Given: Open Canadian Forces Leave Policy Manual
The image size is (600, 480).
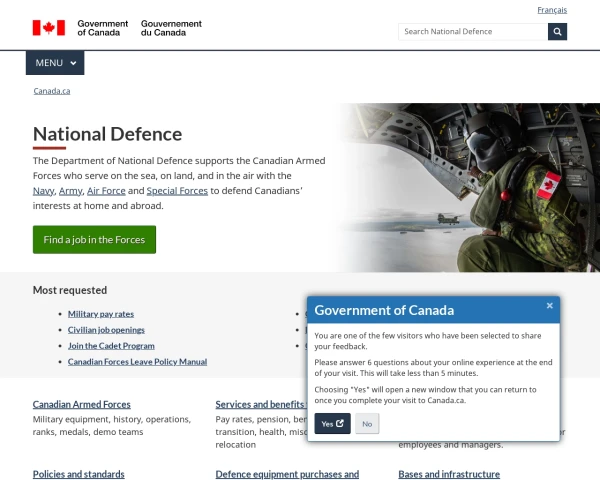Looking at the screenshot, I should coord(137,362).
